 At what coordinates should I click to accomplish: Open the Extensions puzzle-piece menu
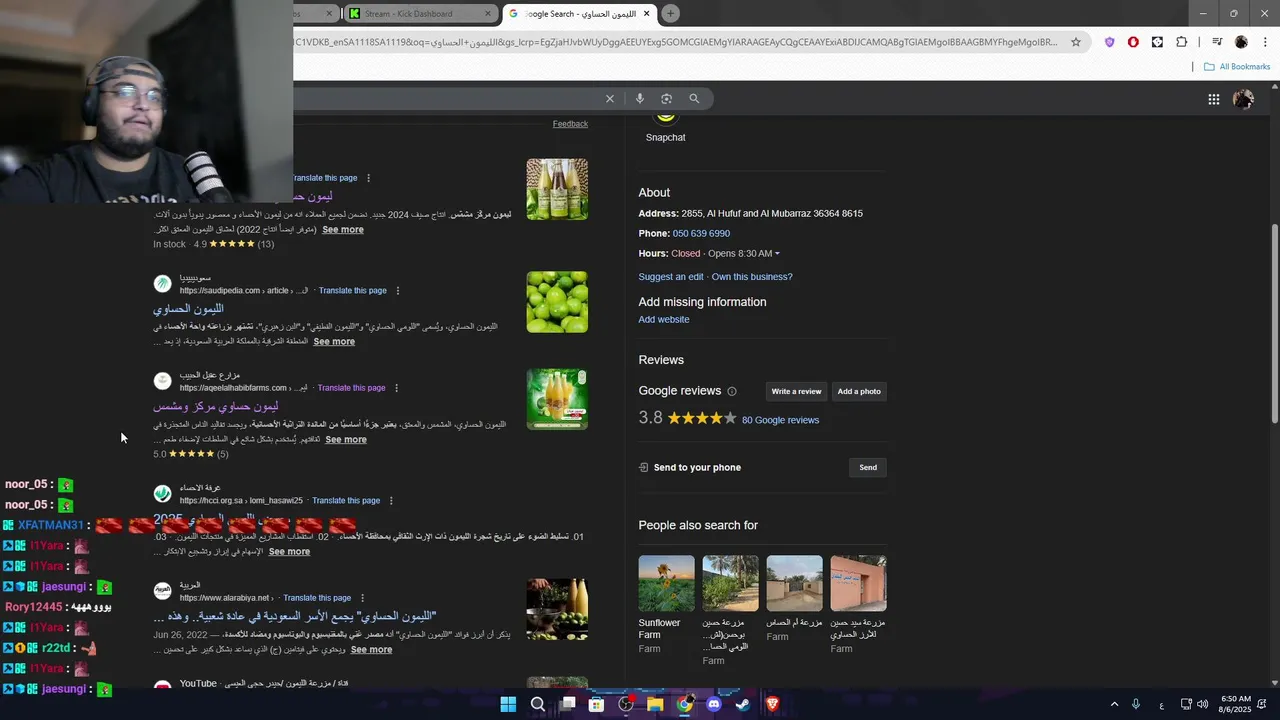tap(1181, 42)
